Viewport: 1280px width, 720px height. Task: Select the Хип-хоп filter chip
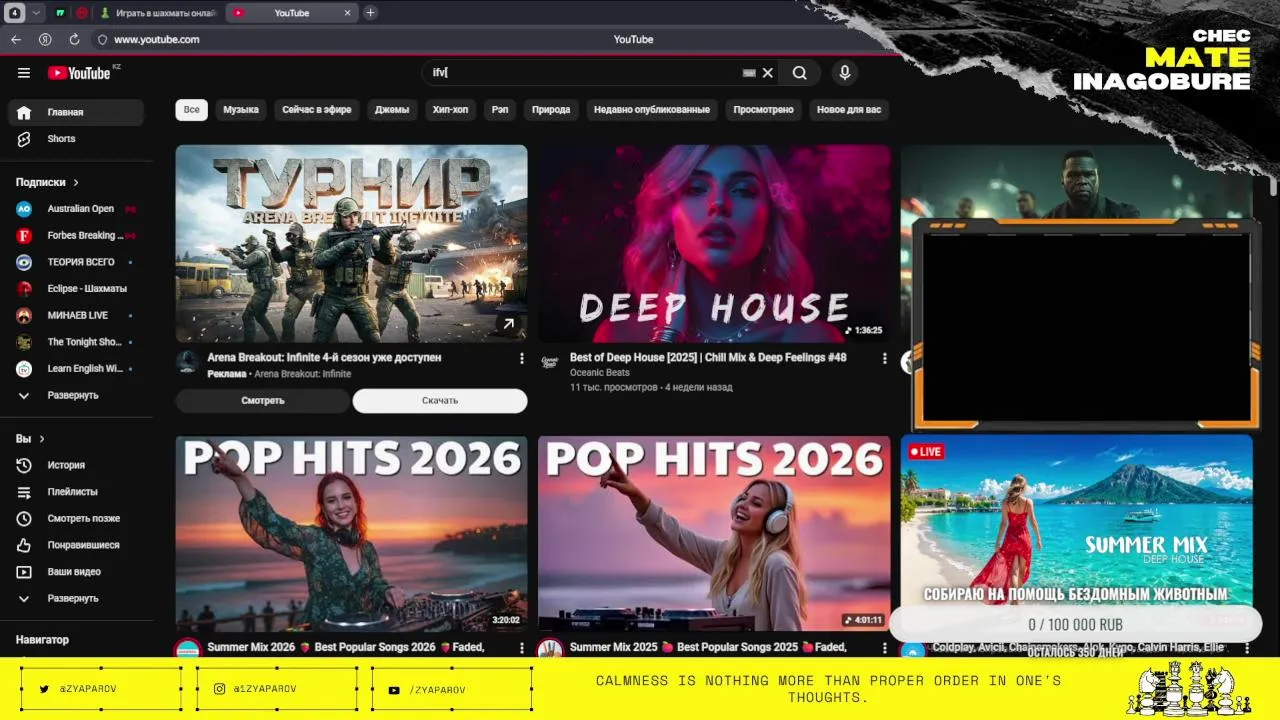[450, 110]
